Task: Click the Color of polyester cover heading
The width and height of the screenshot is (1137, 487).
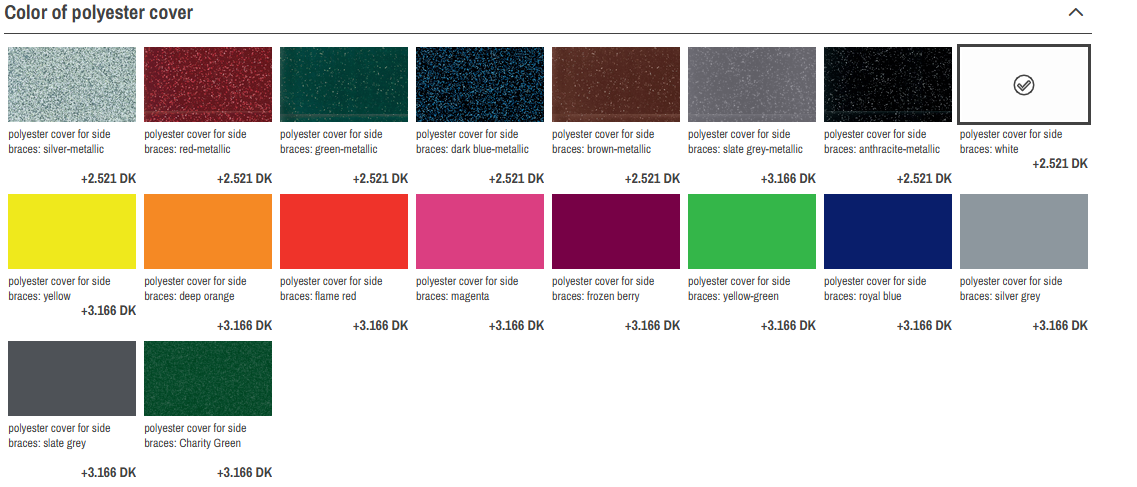Action: [99, 13]
